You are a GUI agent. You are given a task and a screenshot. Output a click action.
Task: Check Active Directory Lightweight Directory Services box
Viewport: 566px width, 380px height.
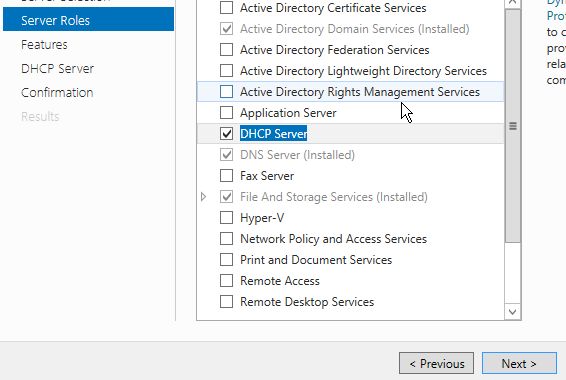(226, 70)
